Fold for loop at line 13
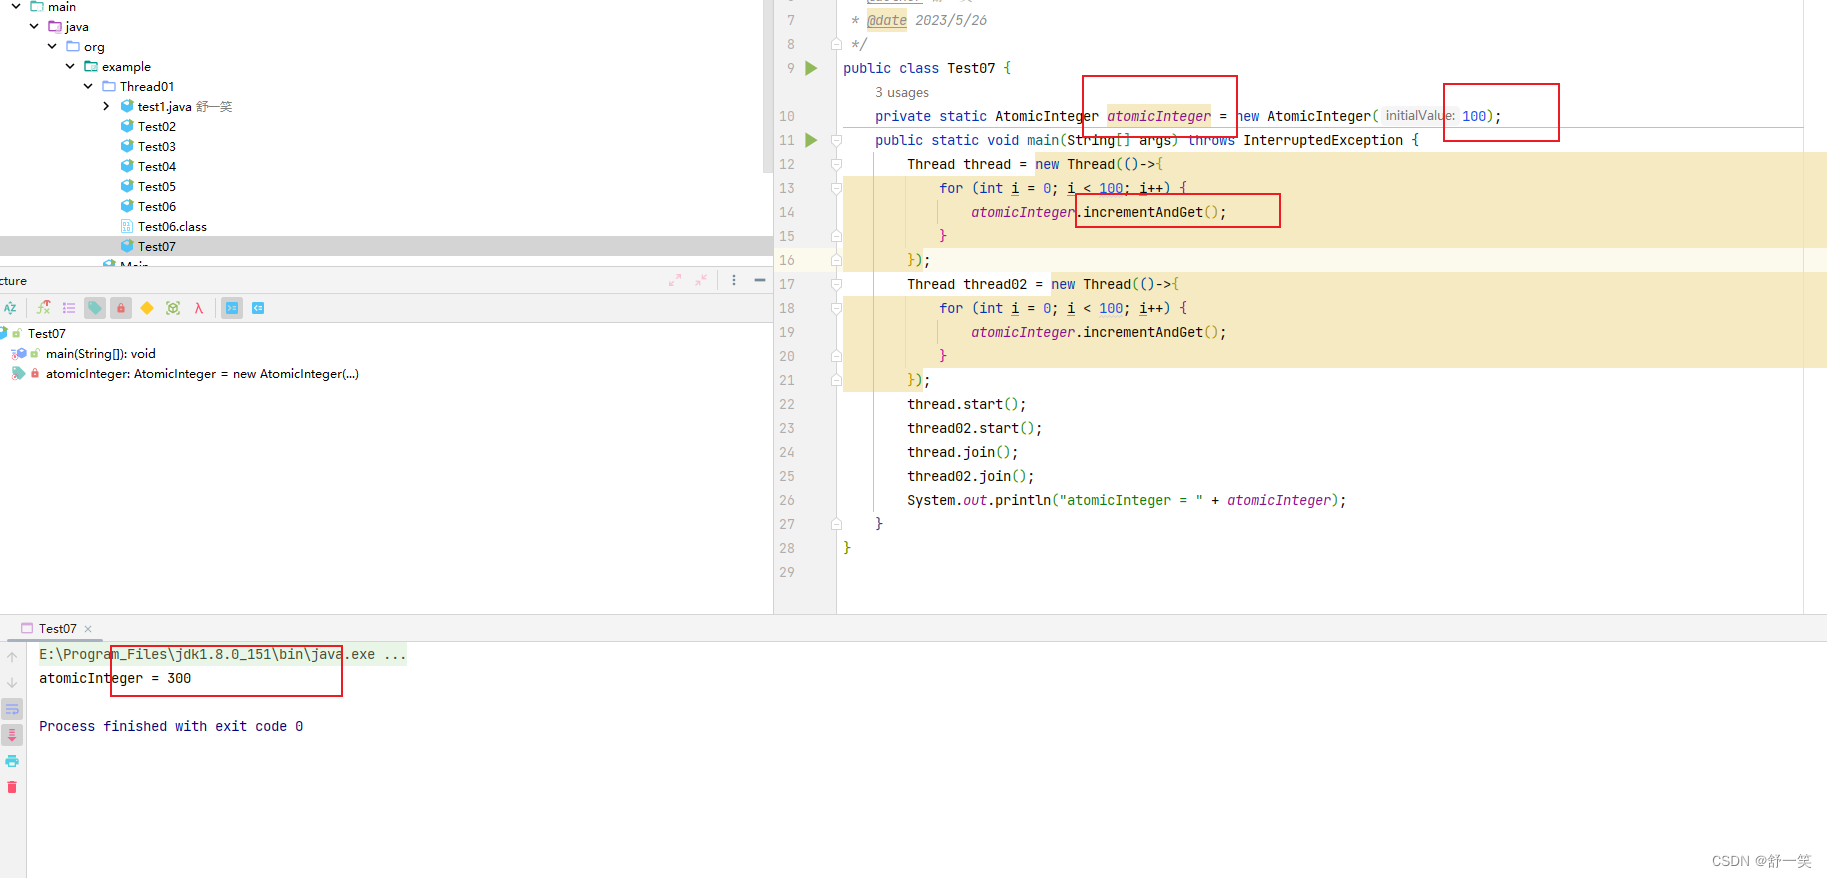Image resolution: width=1827 pixels, height=878 pixels. pos(836,188)
